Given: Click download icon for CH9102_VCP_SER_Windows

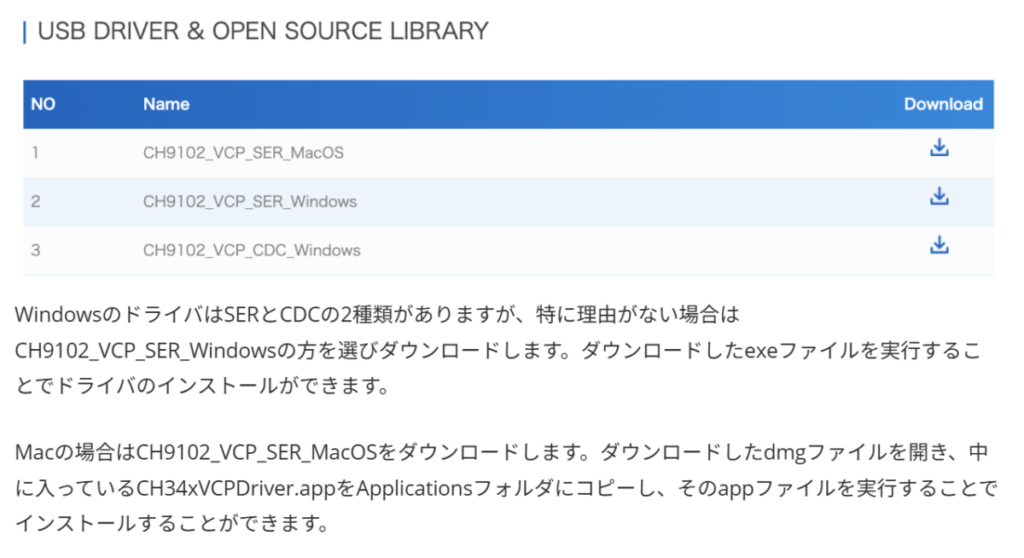Looking at the screenshot, I should point(939,196).
